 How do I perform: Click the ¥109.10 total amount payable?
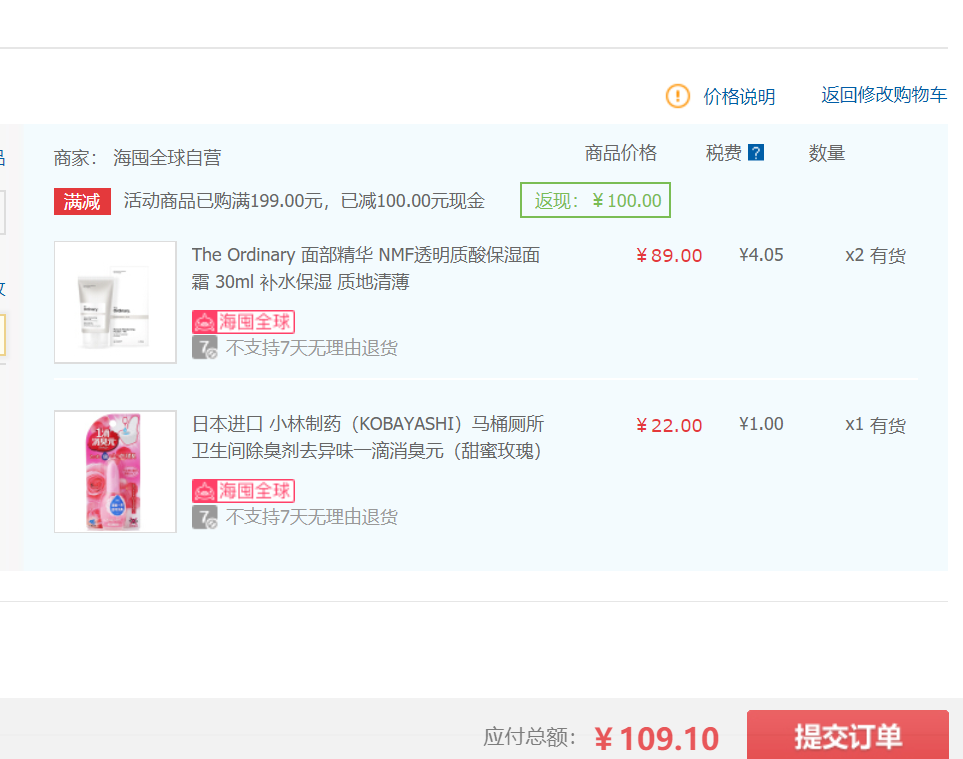click(x=657, y=738)
